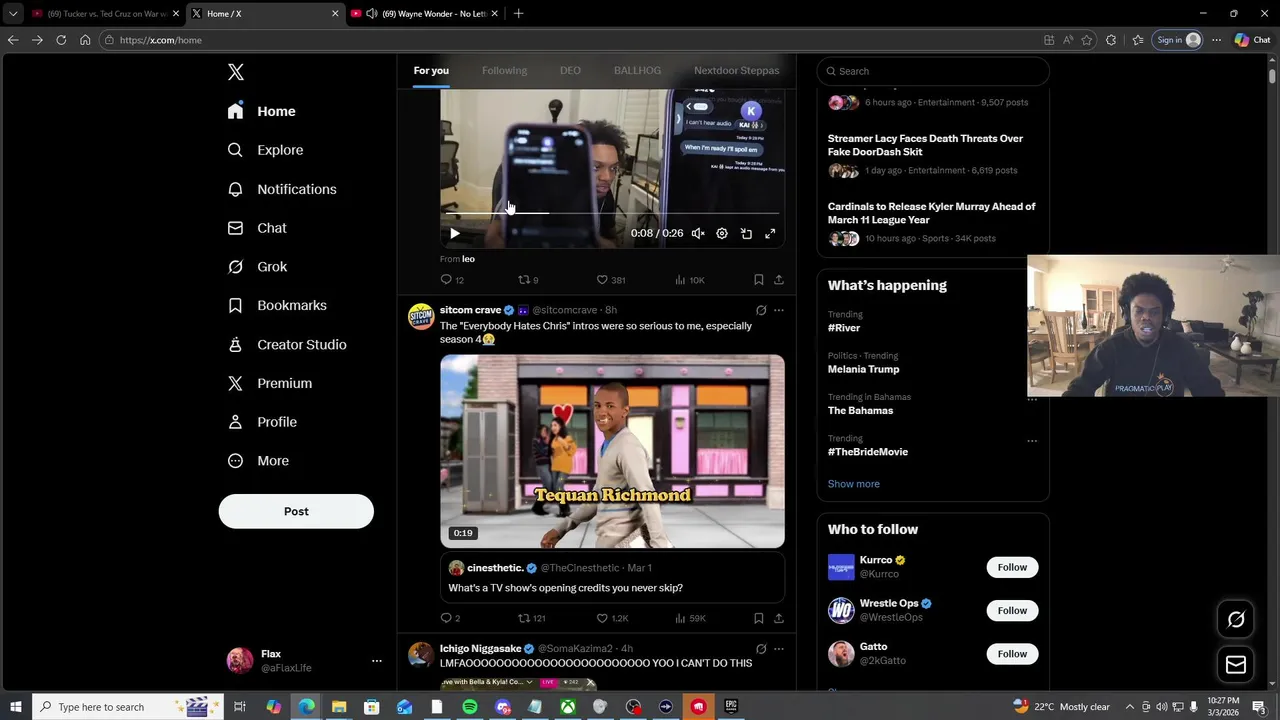Bookmark the video post from leo
The width and height of the screenshot is (1280, 720).
click(x=759, y=280)
